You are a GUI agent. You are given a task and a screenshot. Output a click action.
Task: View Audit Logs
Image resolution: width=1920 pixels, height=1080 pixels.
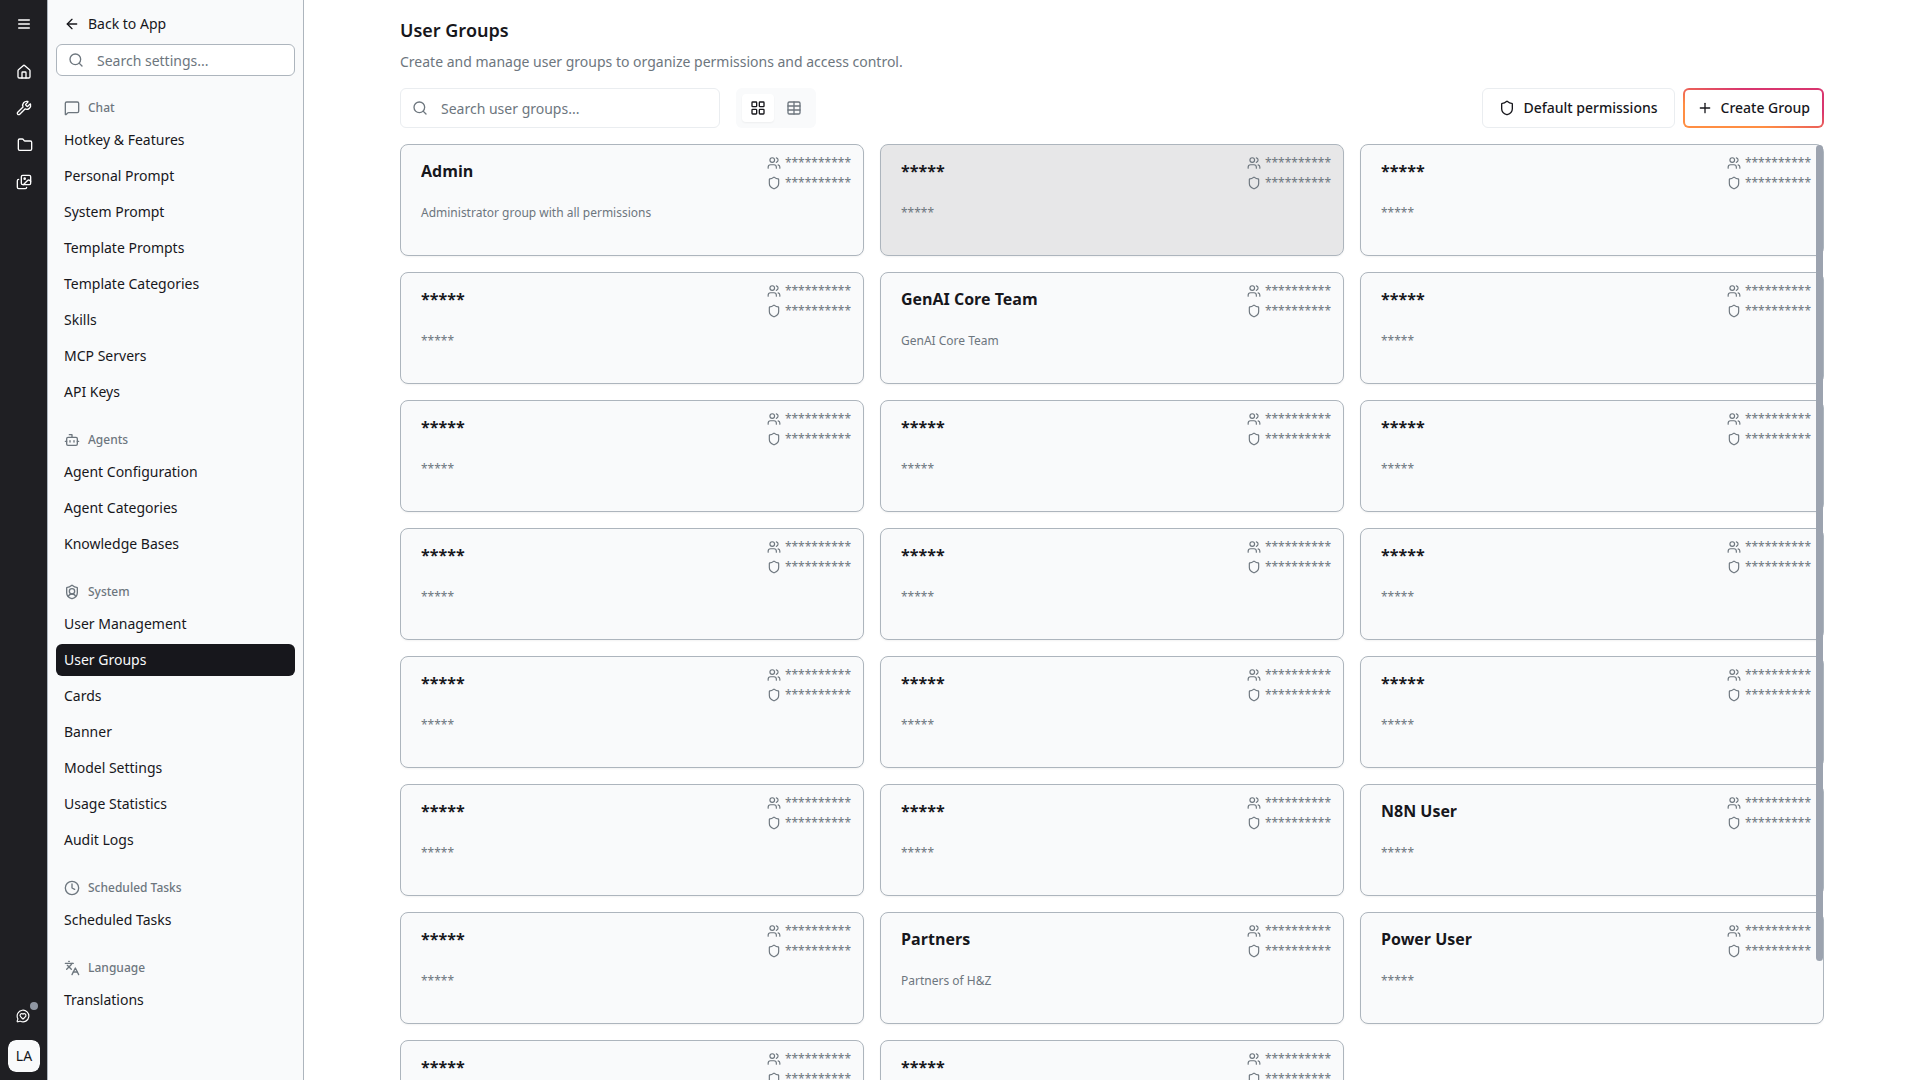coord(175,840)
